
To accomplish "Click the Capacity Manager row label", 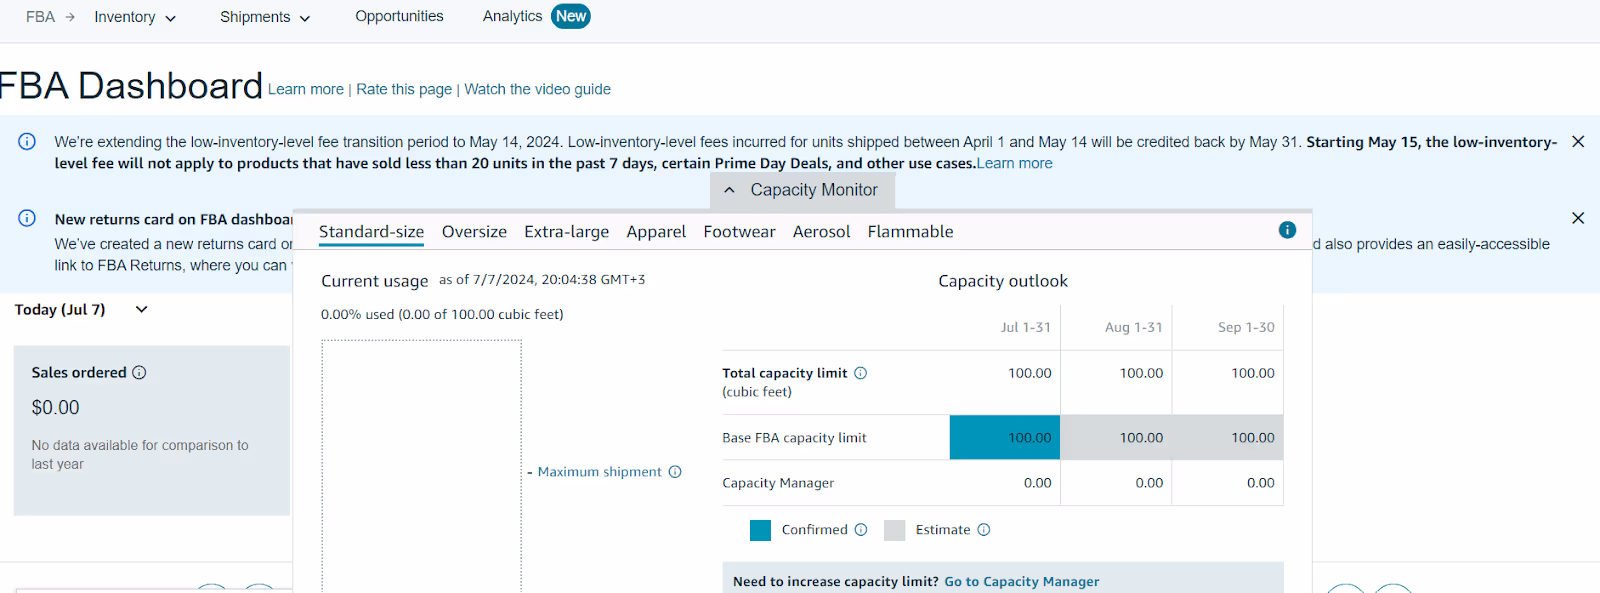I will pyautogui.click(x=778, y=483).
